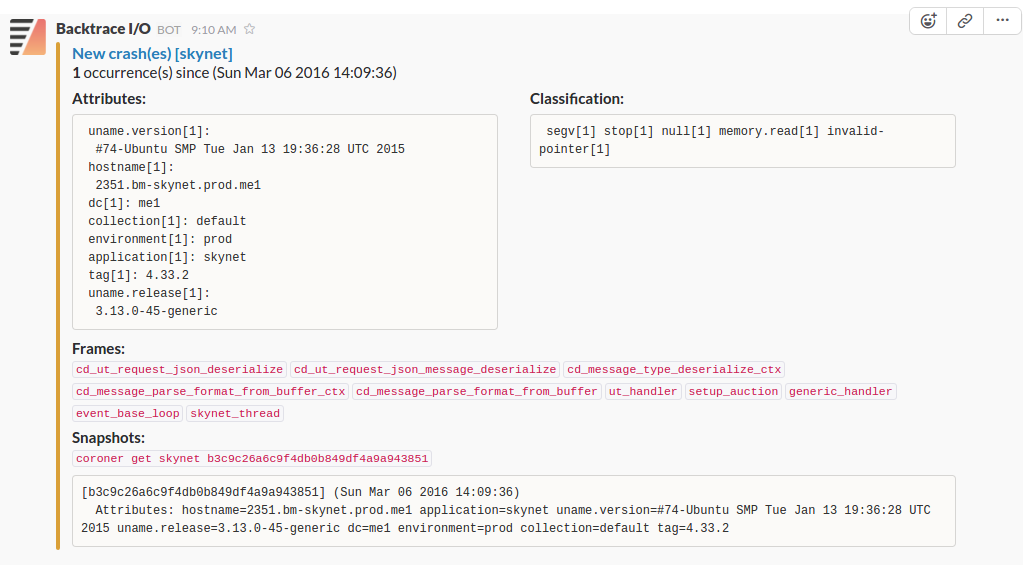Click the Backtrace I/O sender name
The width and height of the screenshot is (1026, 568).
pos(103,29)
